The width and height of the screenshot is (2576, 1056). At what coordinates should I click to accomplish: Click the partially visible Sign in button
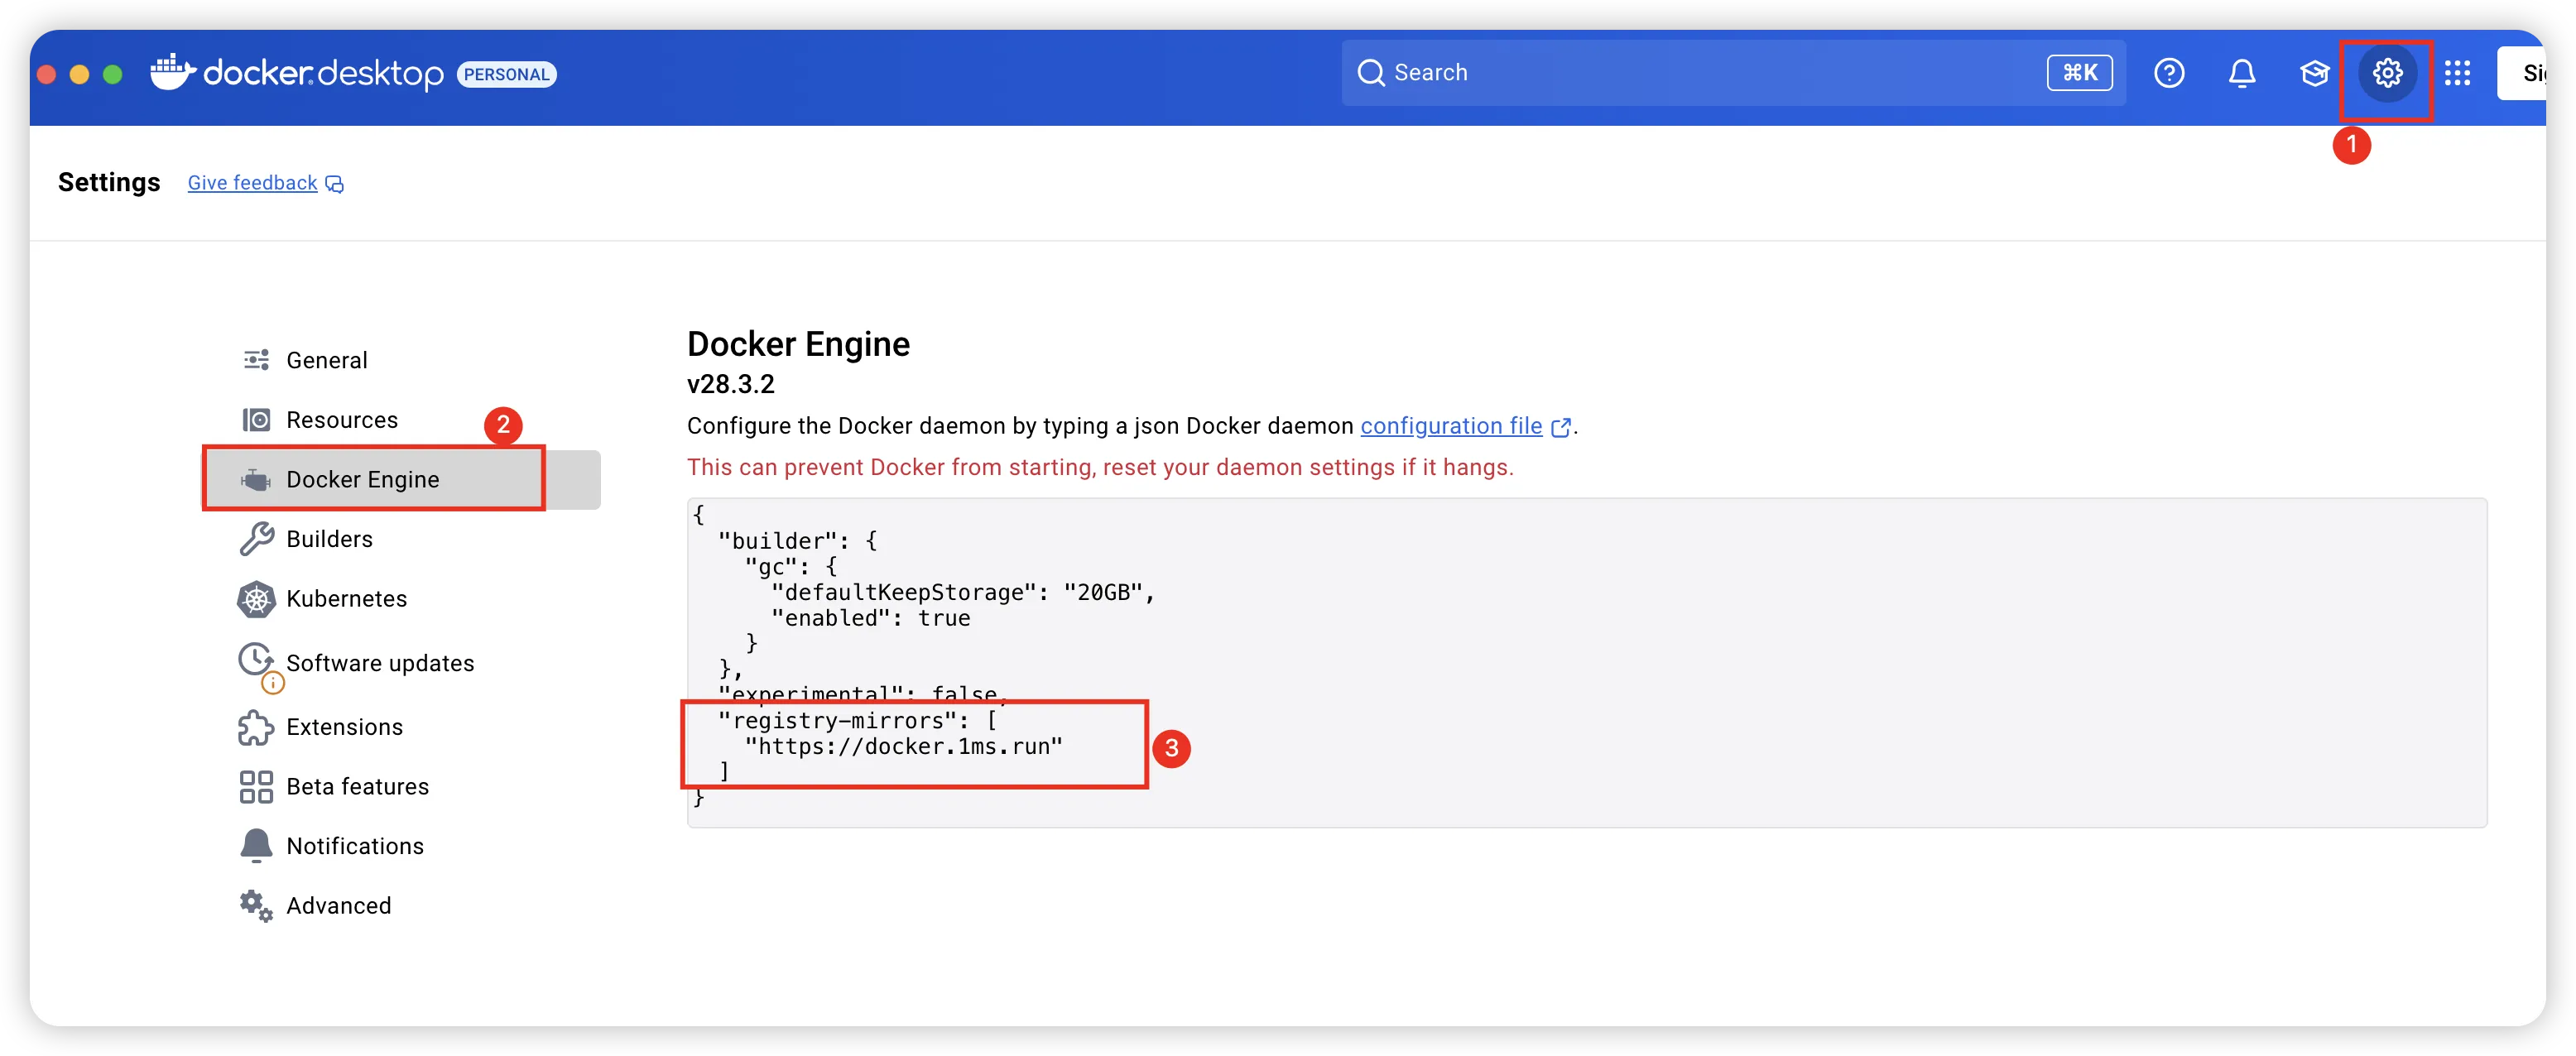[x=2522, y=73]
